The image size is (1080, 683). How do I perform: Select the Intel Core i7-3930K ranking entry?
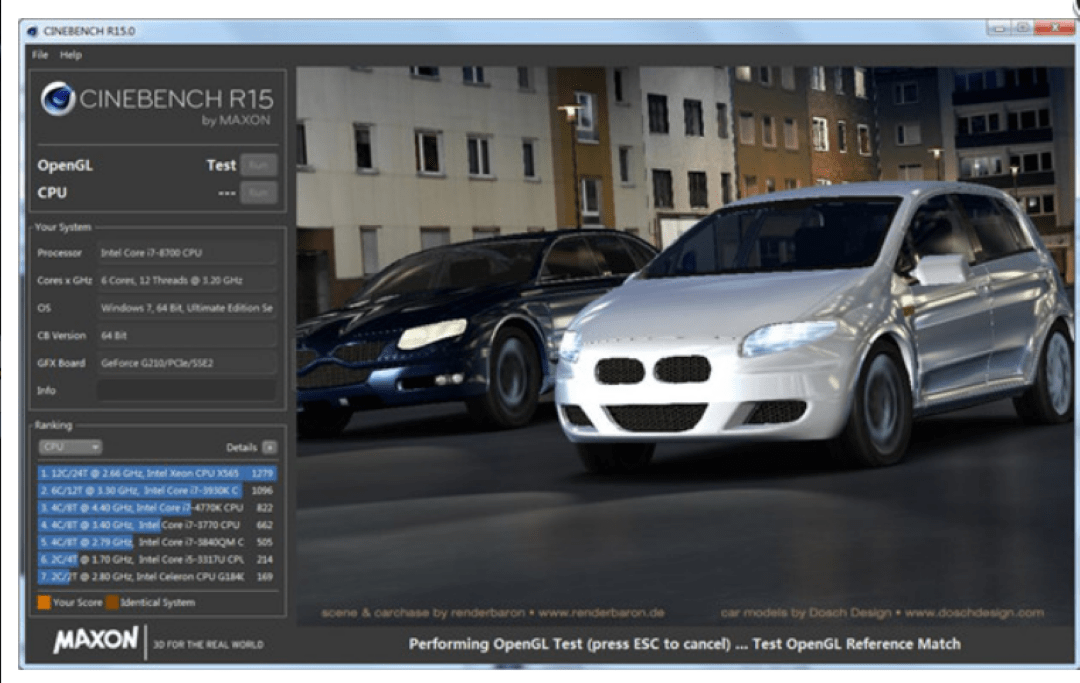pyautogui.click(x=150, y=490)
